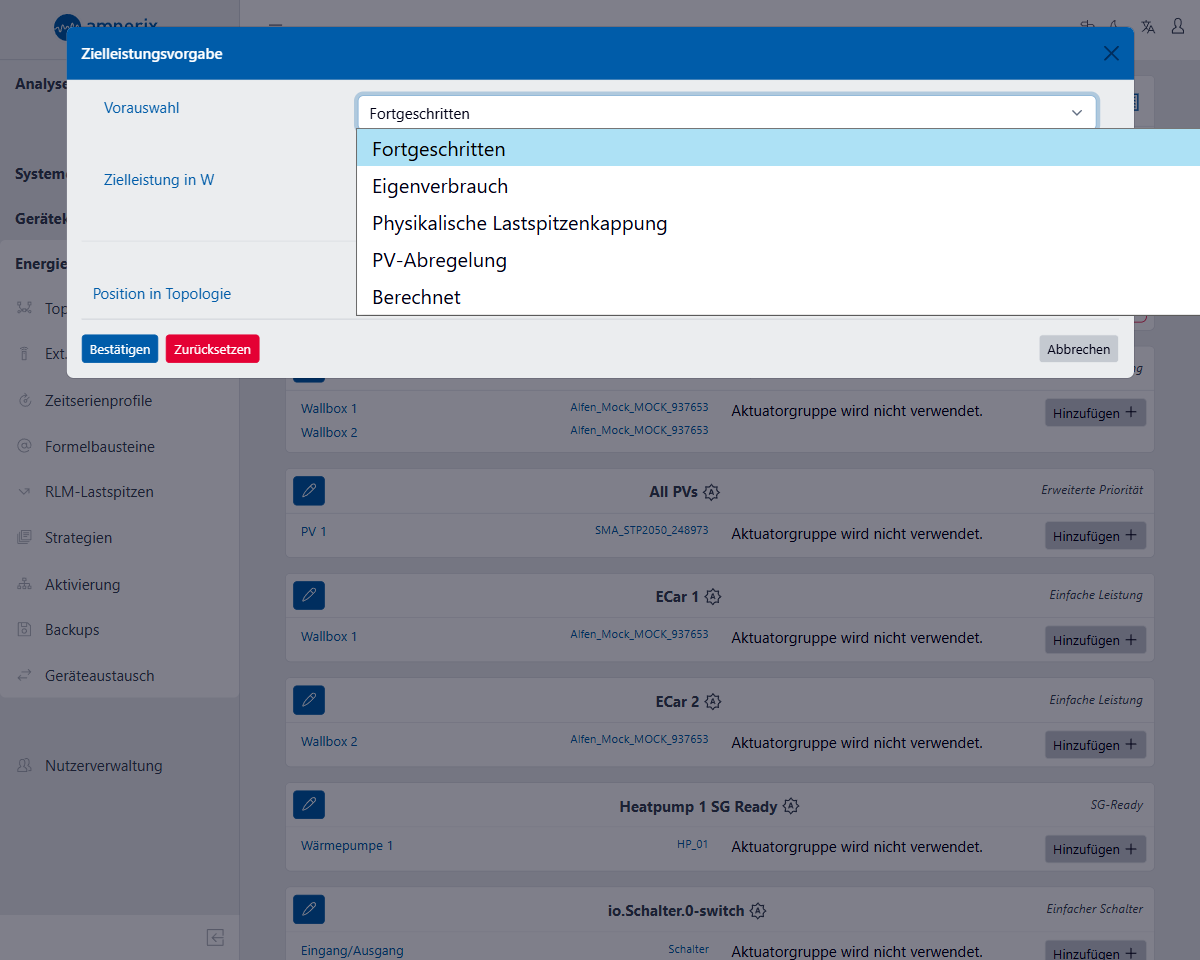1200x960 pixels.
Task: Click the Abbrechen button
Action: click(1078, 349)
